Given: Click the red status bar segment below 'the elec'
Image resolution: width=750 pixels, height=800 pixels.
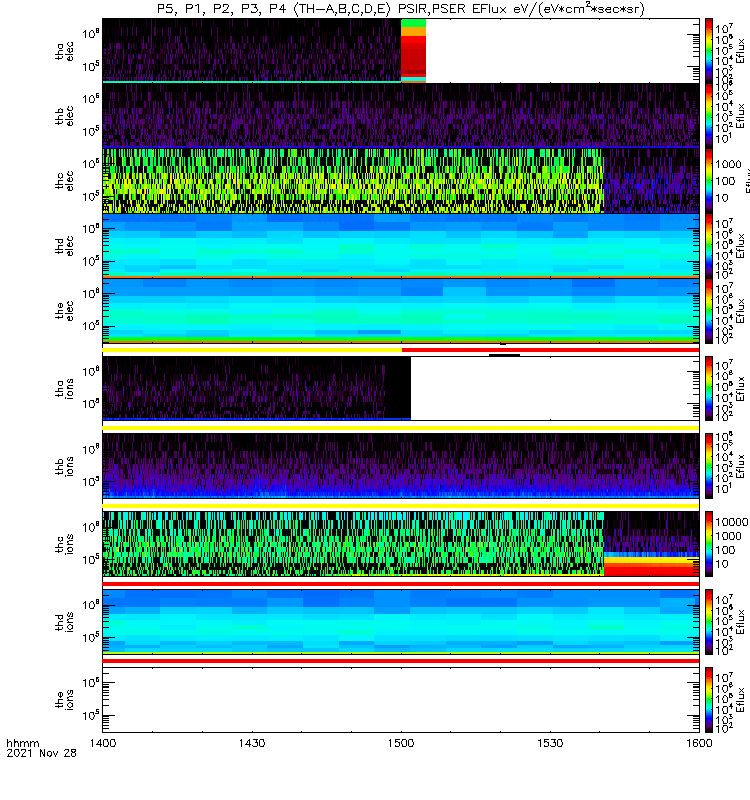Looking at the screenshot, I should 550,350.
